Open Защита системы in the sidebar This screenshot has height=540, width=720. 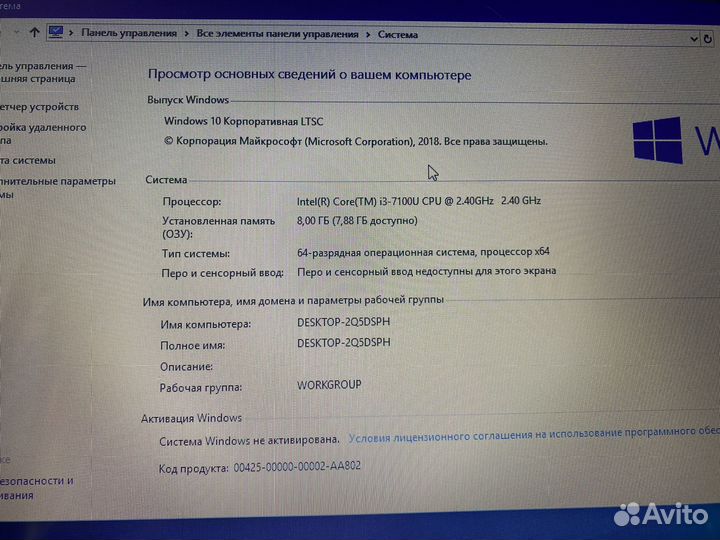click(28, 160)
